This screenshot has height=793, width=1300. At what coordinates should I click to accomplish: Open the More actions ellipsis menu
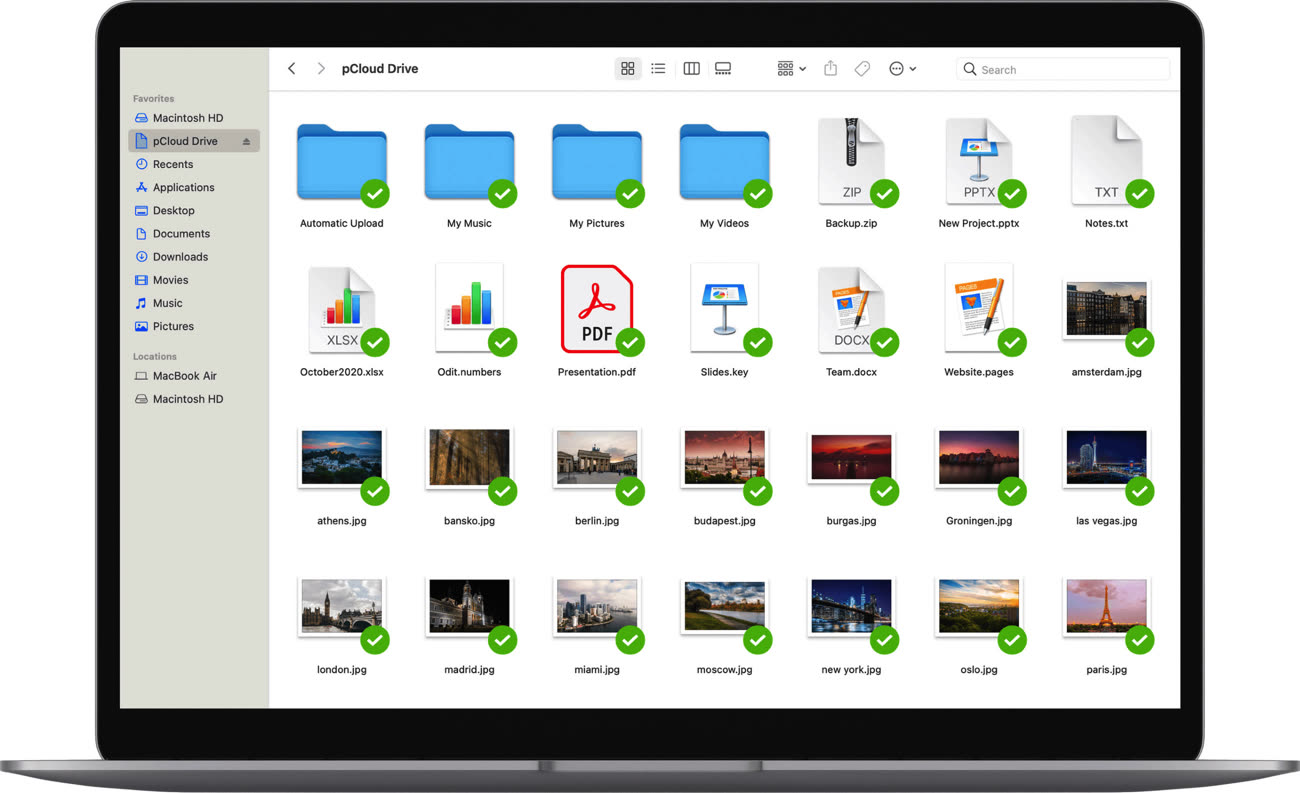coord(902,69)
